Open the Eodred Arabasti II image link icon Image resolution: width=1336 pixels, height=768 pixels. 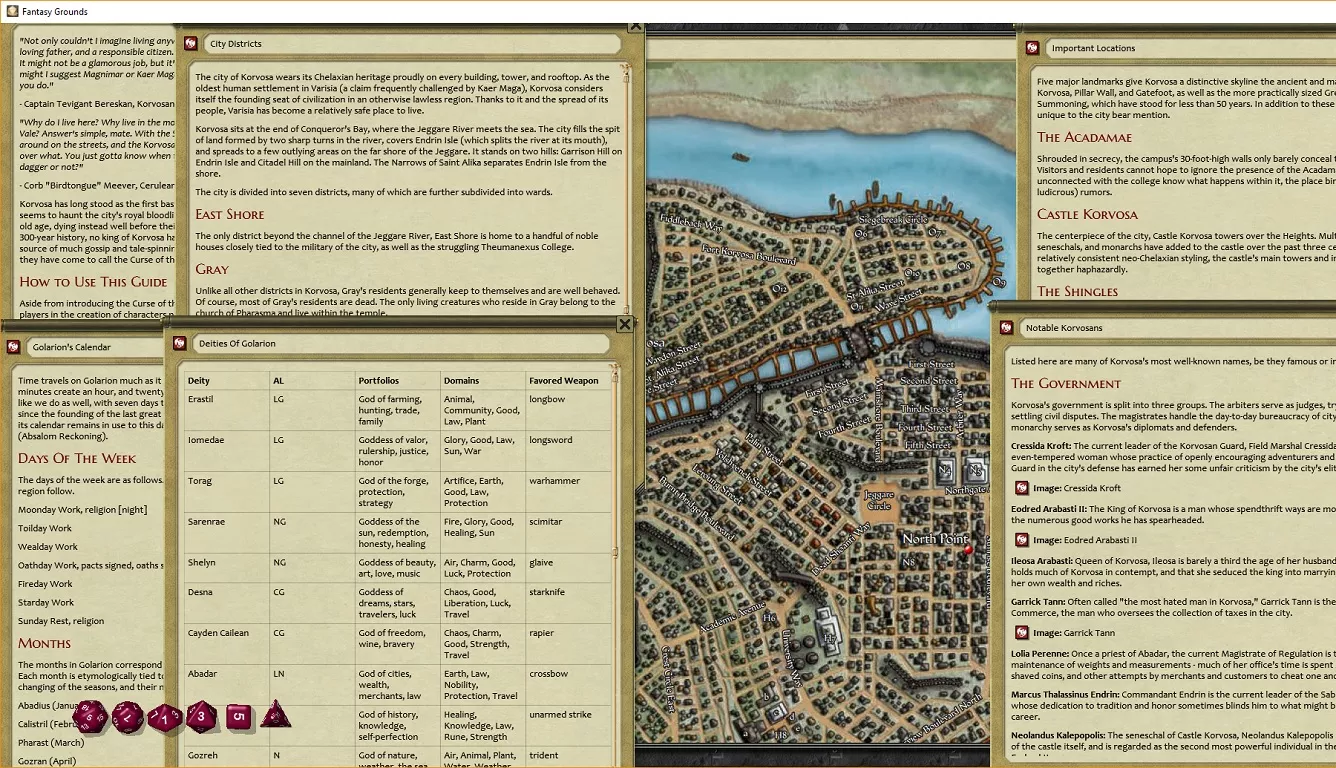coord(1022,540)
